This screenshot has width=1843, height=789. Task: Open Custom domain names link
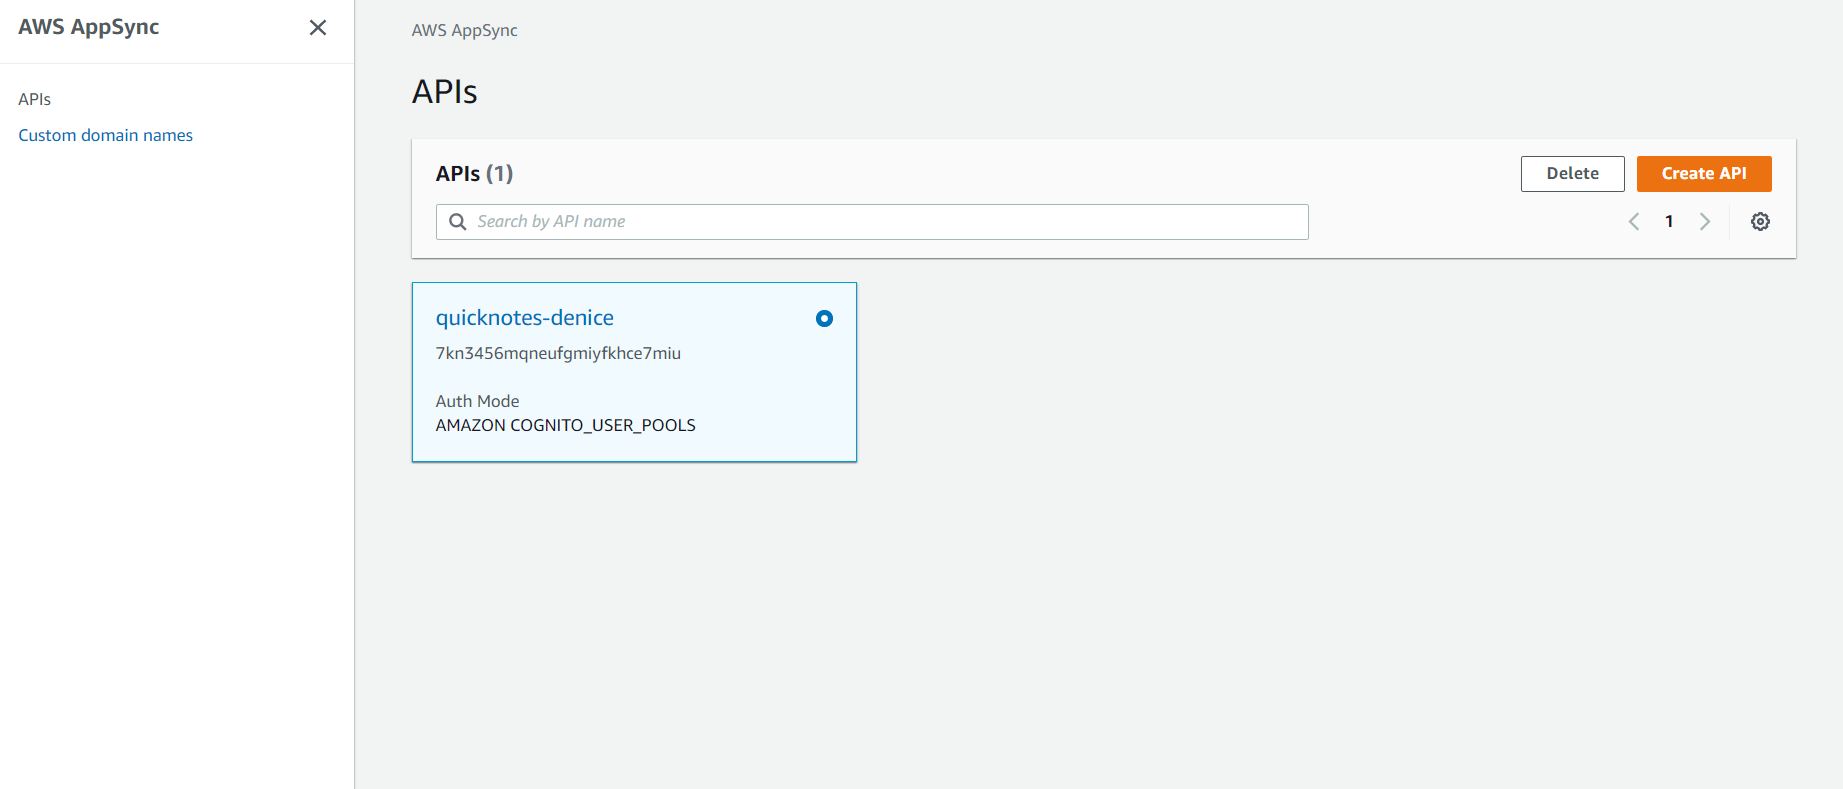(105, 135)
